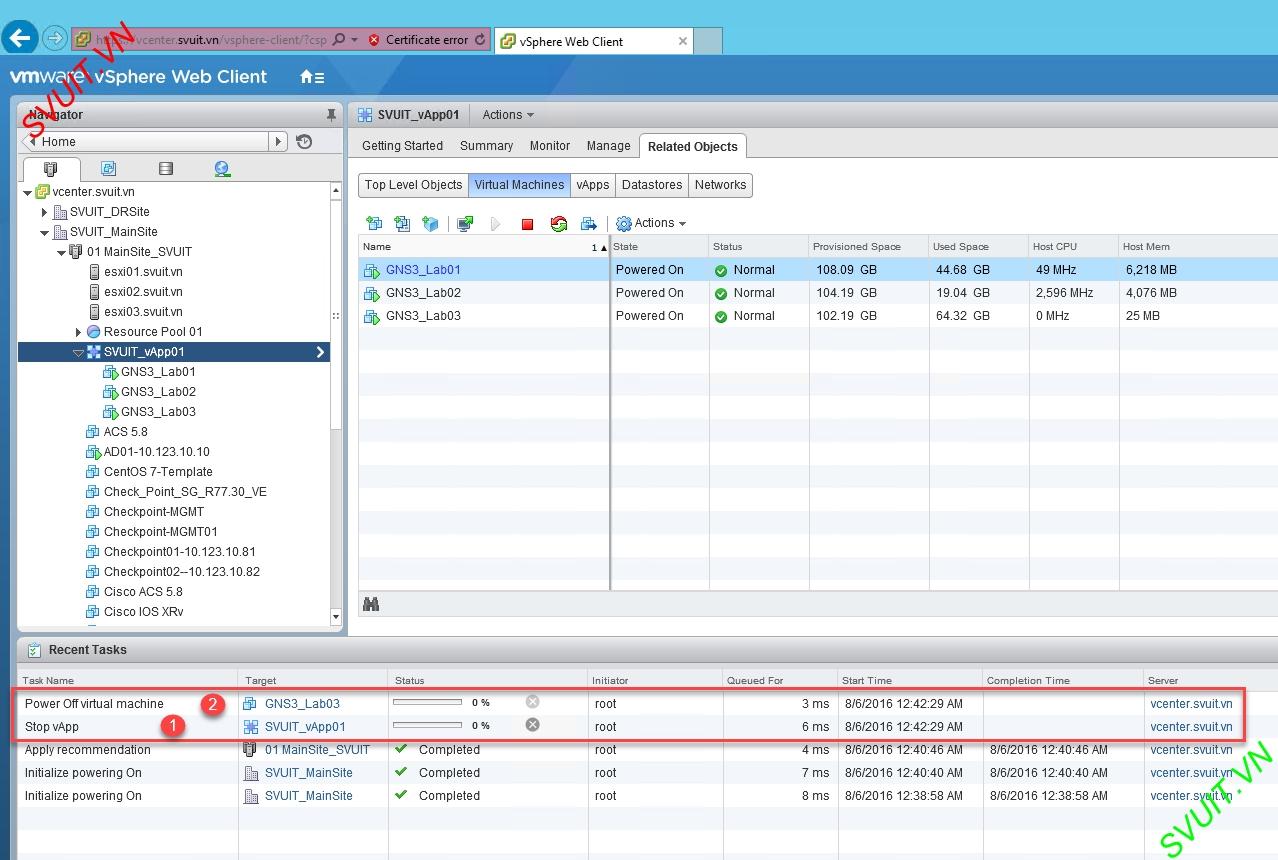Show the vApps related objects
The height and width of the screenshot is (860, 1278).
click(593, 185)
